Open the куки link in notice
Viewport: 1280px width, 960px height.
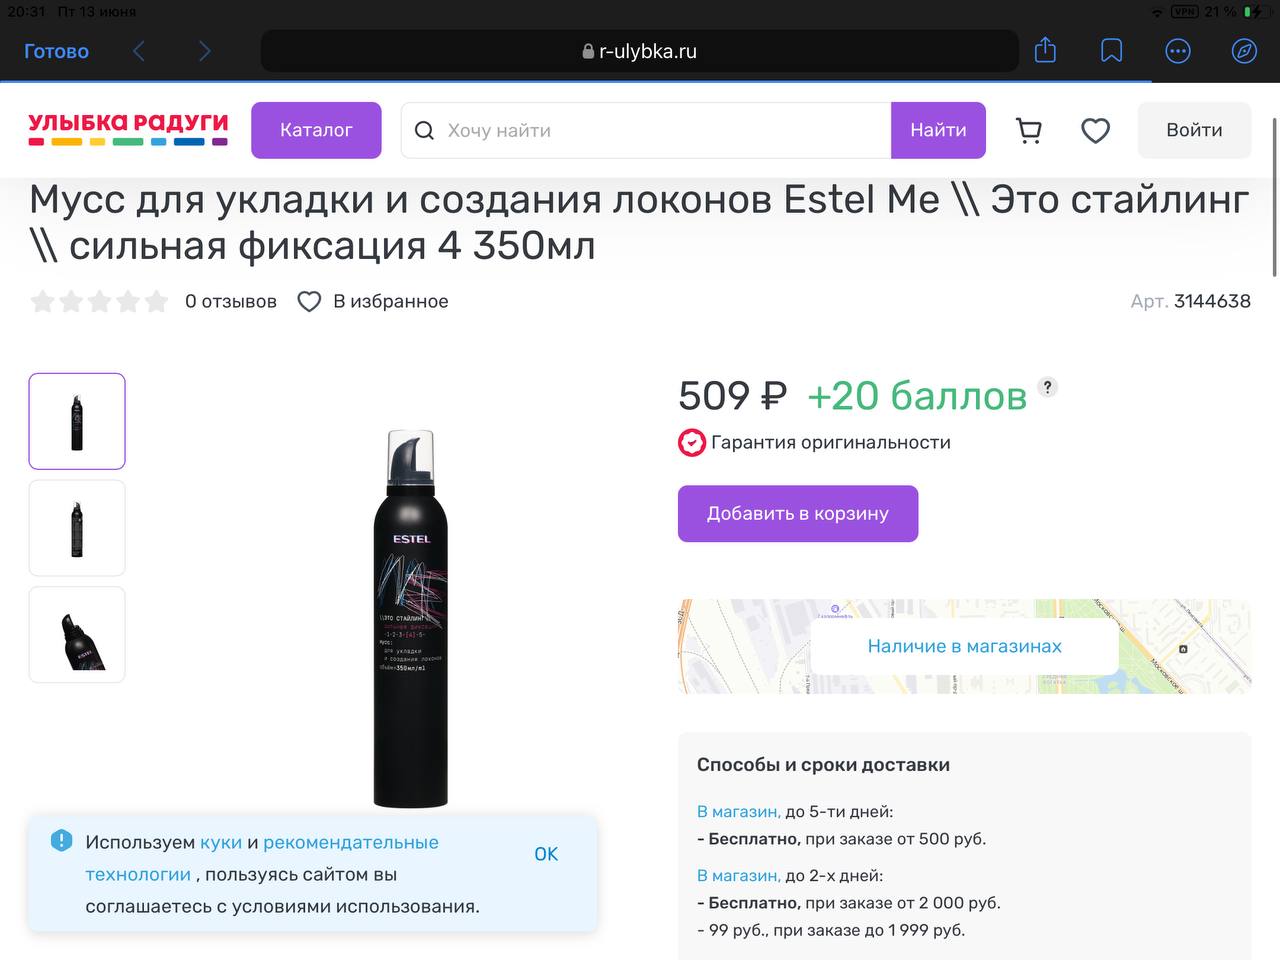tap(221, 842)
